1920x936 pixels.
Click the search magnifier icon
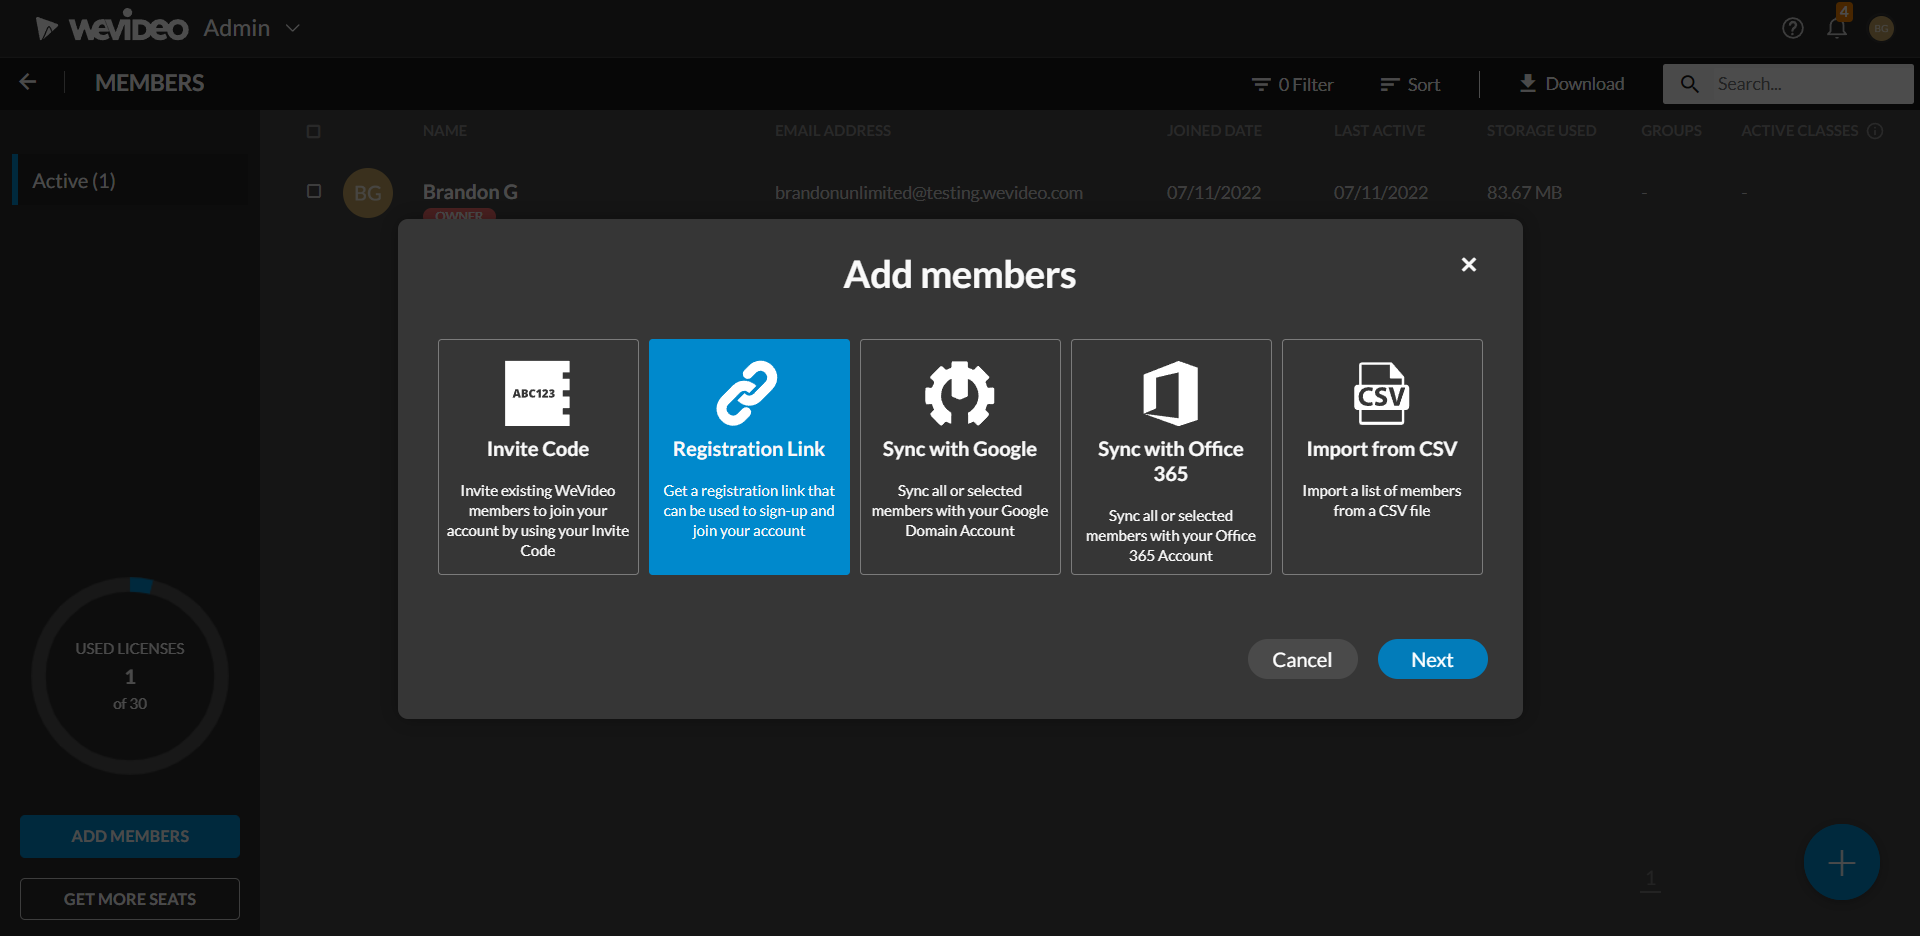pyautogui.click(x=1690, y=84)
